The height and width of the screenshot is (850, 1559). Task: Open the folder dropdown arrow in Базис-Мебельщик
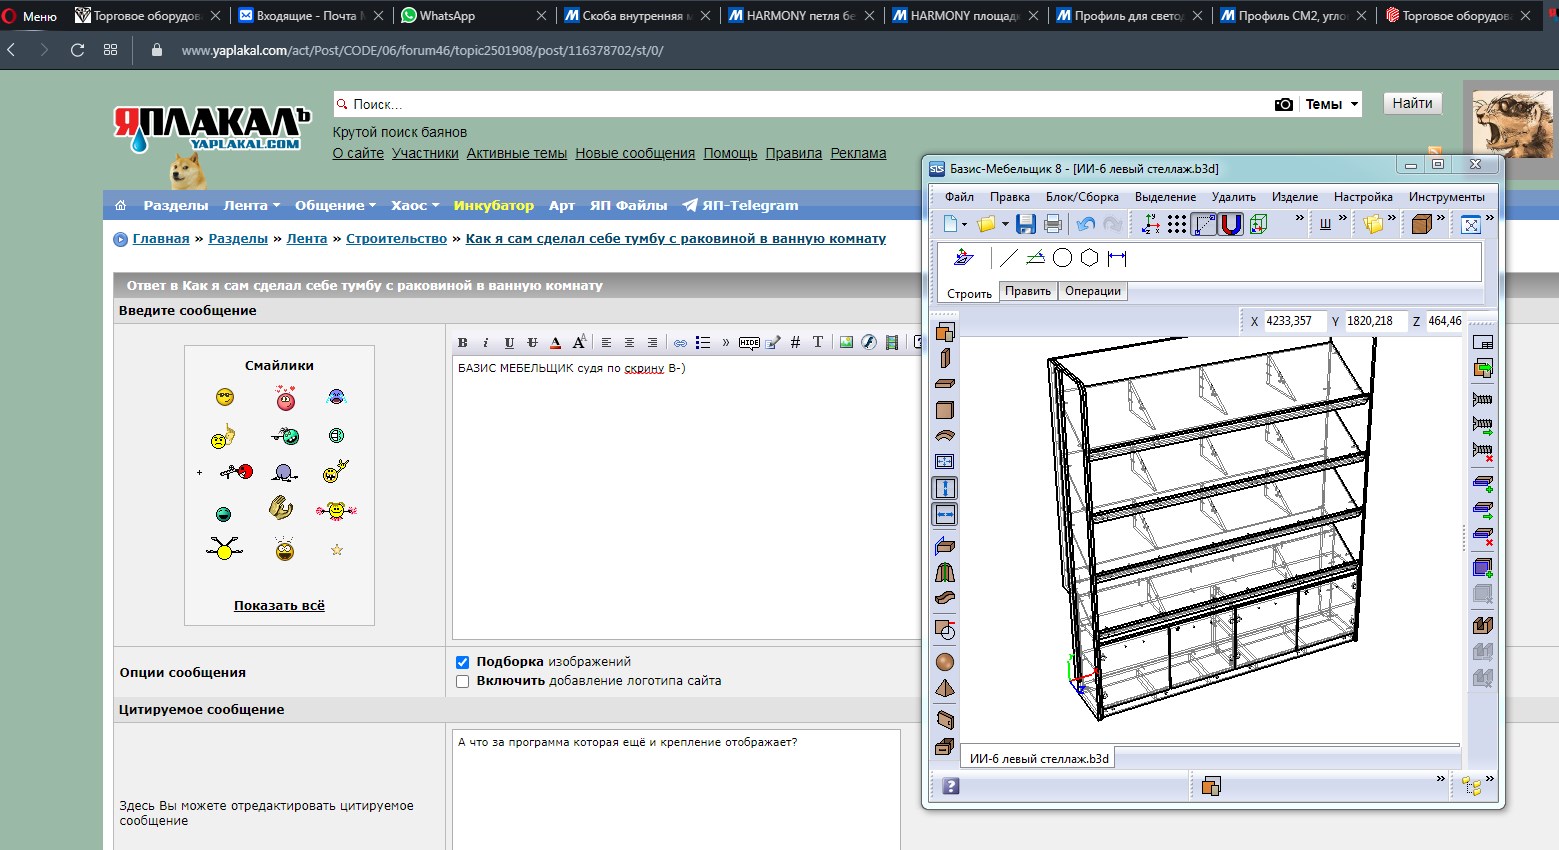(1005, 224)
